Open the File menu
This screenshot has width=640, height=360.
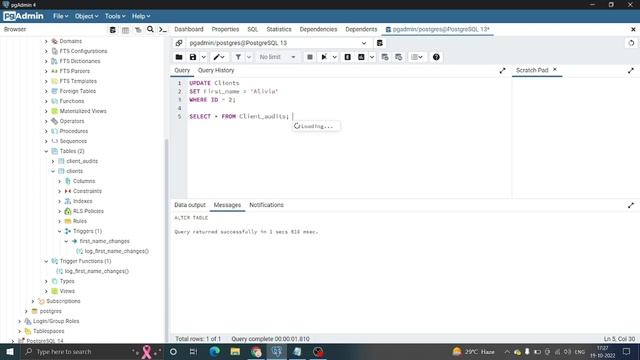(60, 16)
